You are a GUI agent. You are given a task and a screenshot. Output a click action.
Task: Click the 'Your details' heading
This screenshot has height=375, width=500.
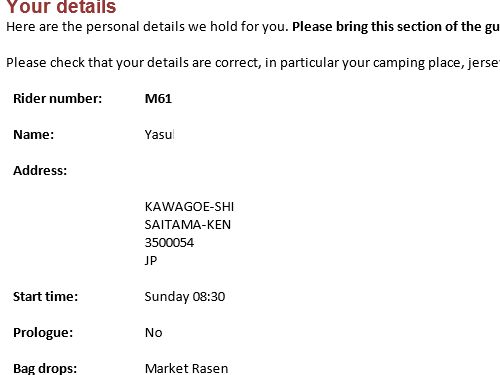click(61, 7)
